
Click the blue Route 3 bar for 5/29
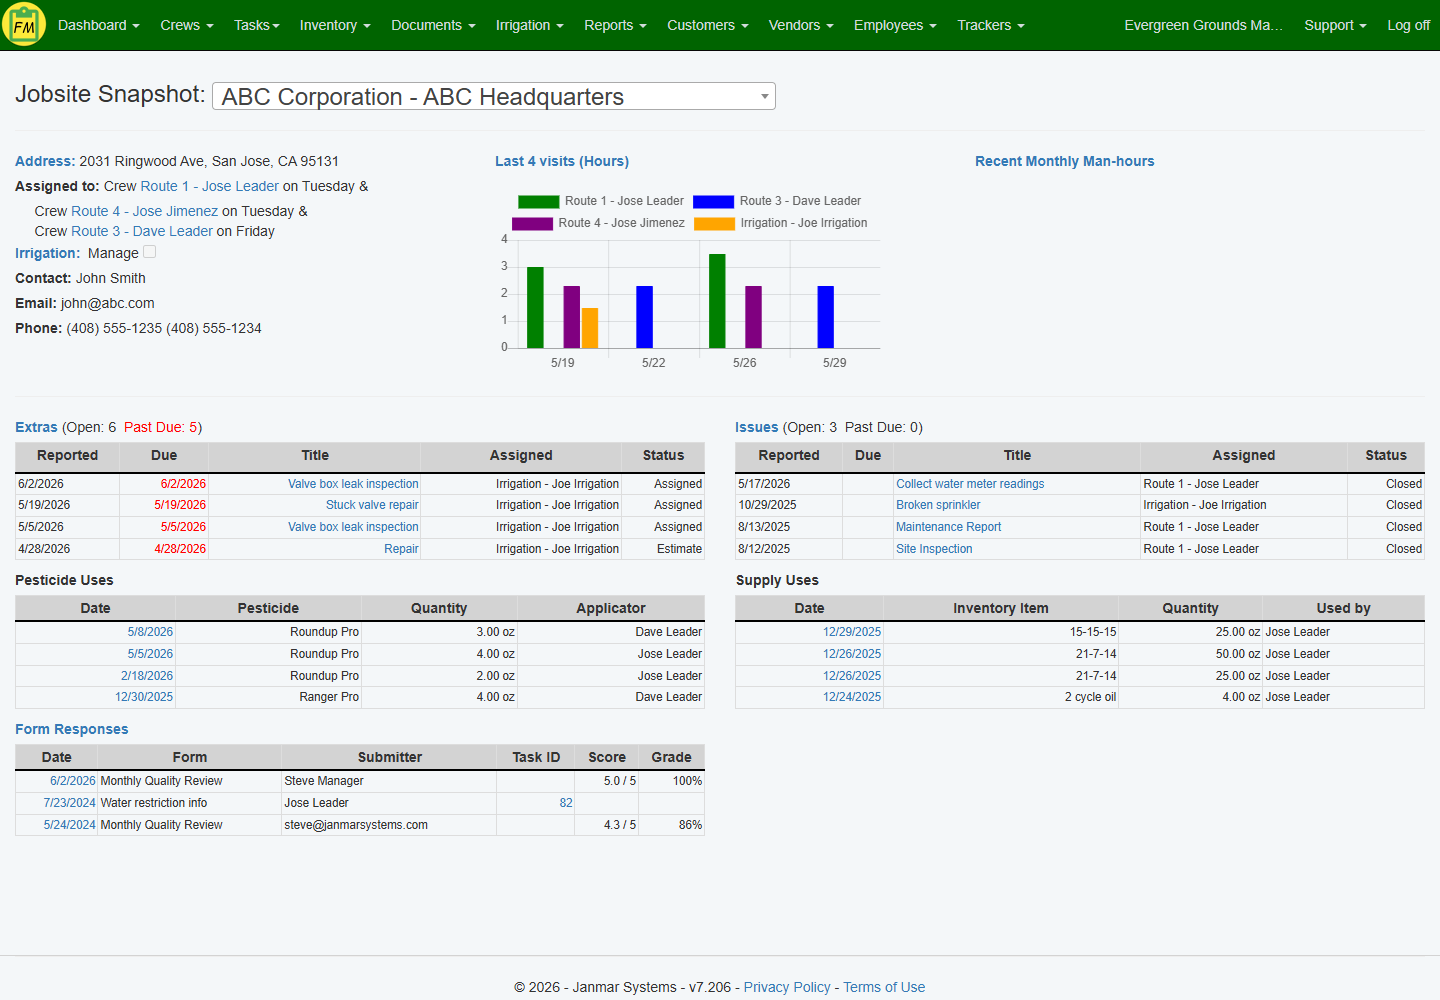(826, 317)
